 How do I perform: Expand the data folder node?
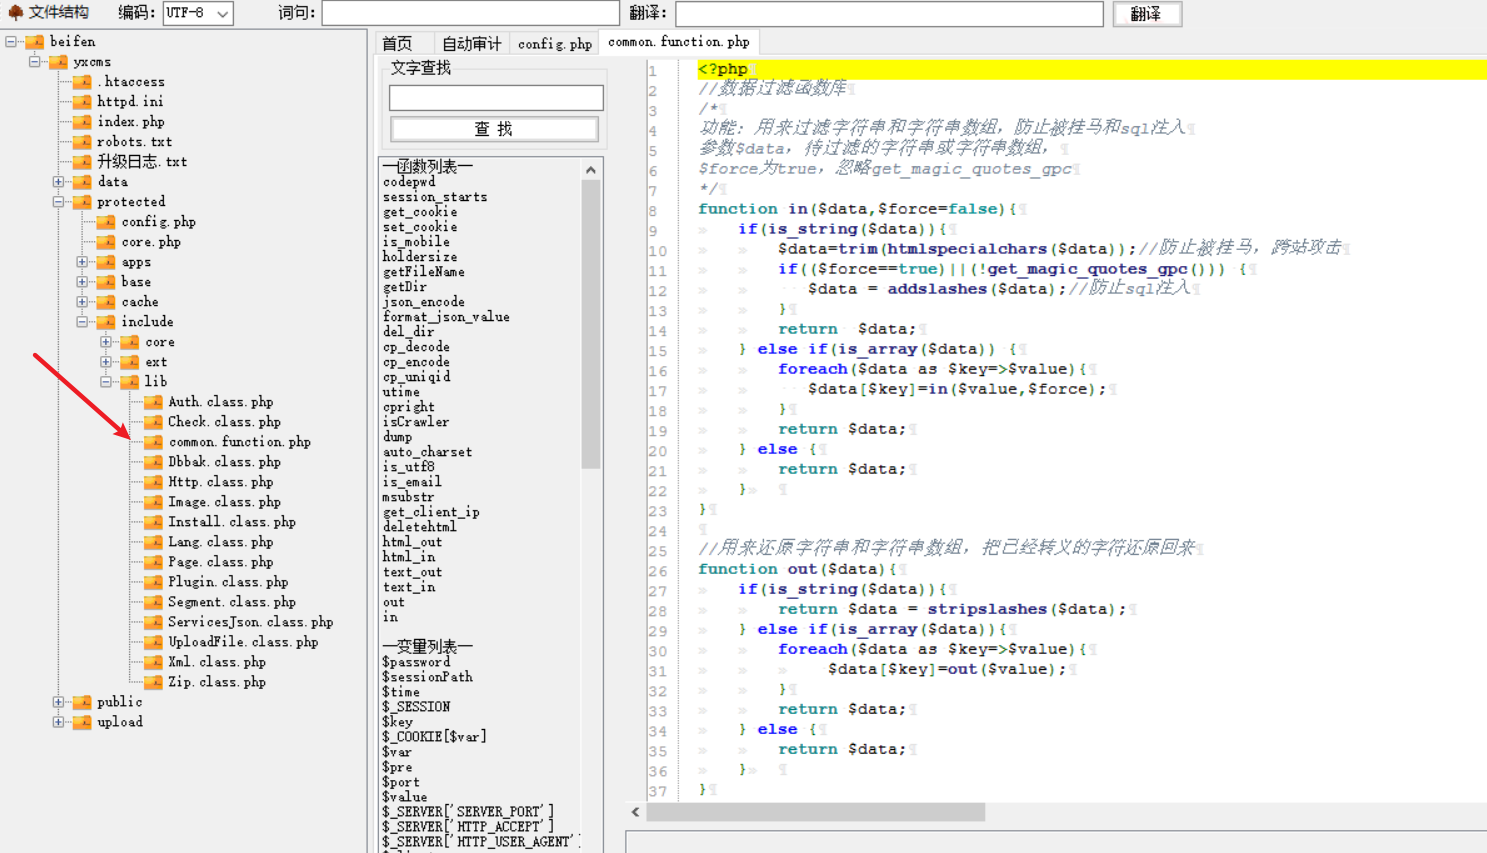coord(59,182)
